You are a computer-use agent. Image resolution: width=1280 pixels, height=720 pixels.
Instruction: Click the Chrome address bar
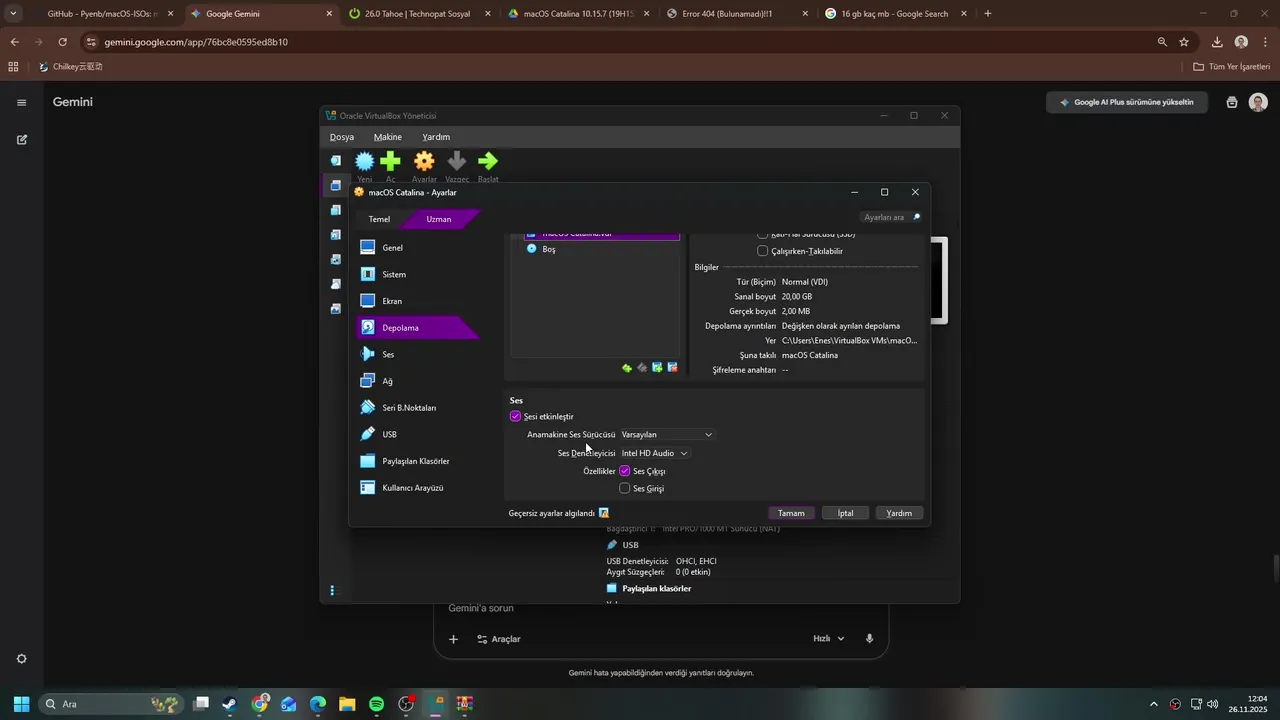(620, 42)
